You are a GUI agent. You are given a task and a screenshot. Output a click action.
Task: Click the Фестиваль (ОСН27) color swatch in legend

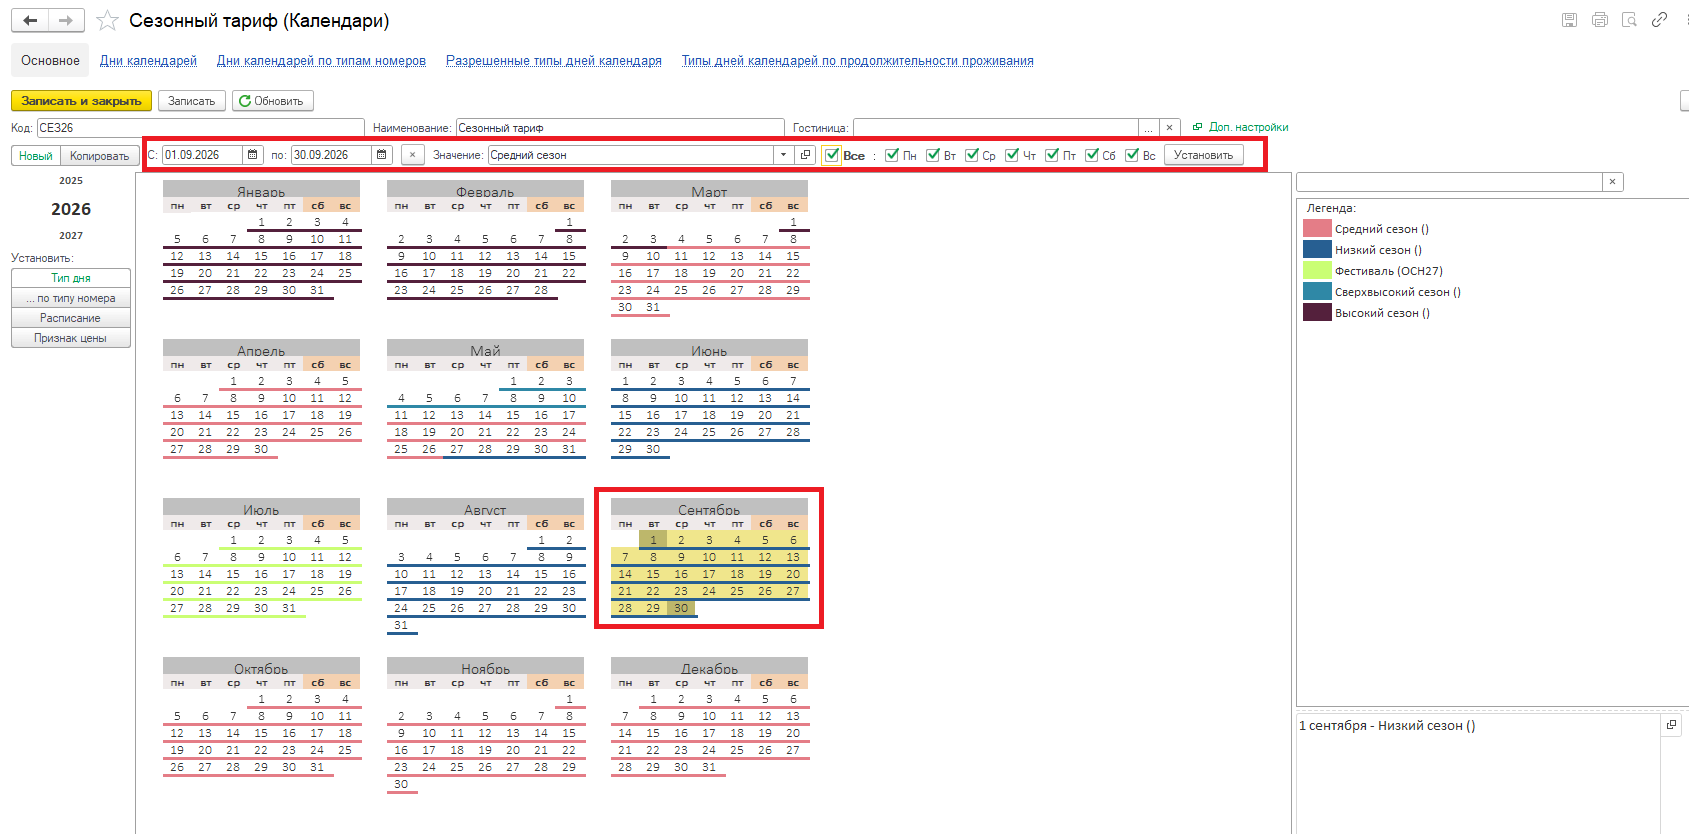[x=1317, y=271]
